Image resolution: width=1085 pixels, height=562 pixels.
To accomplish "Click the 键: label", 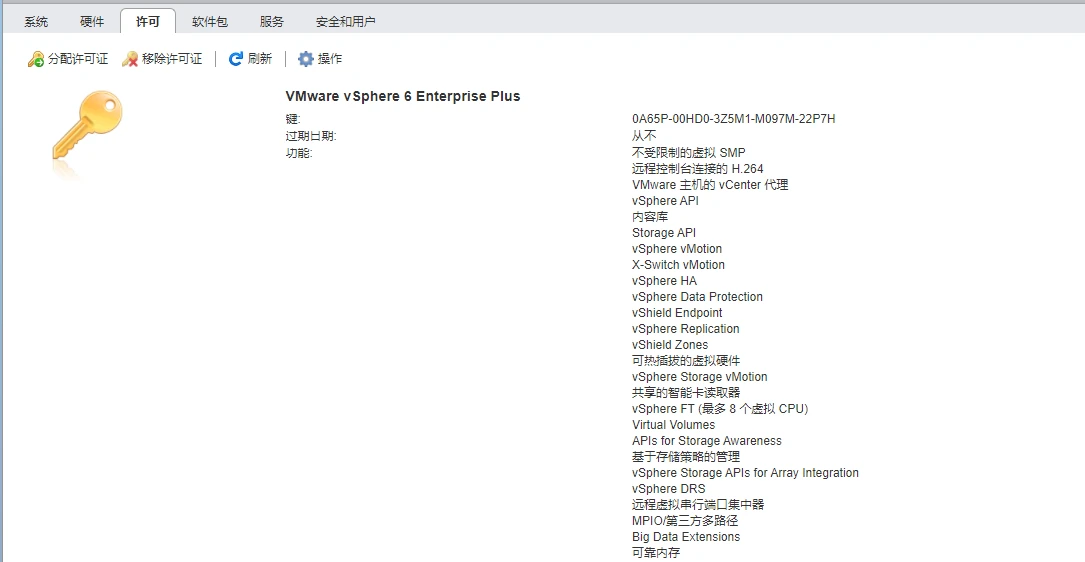I will tap(293, 119).
